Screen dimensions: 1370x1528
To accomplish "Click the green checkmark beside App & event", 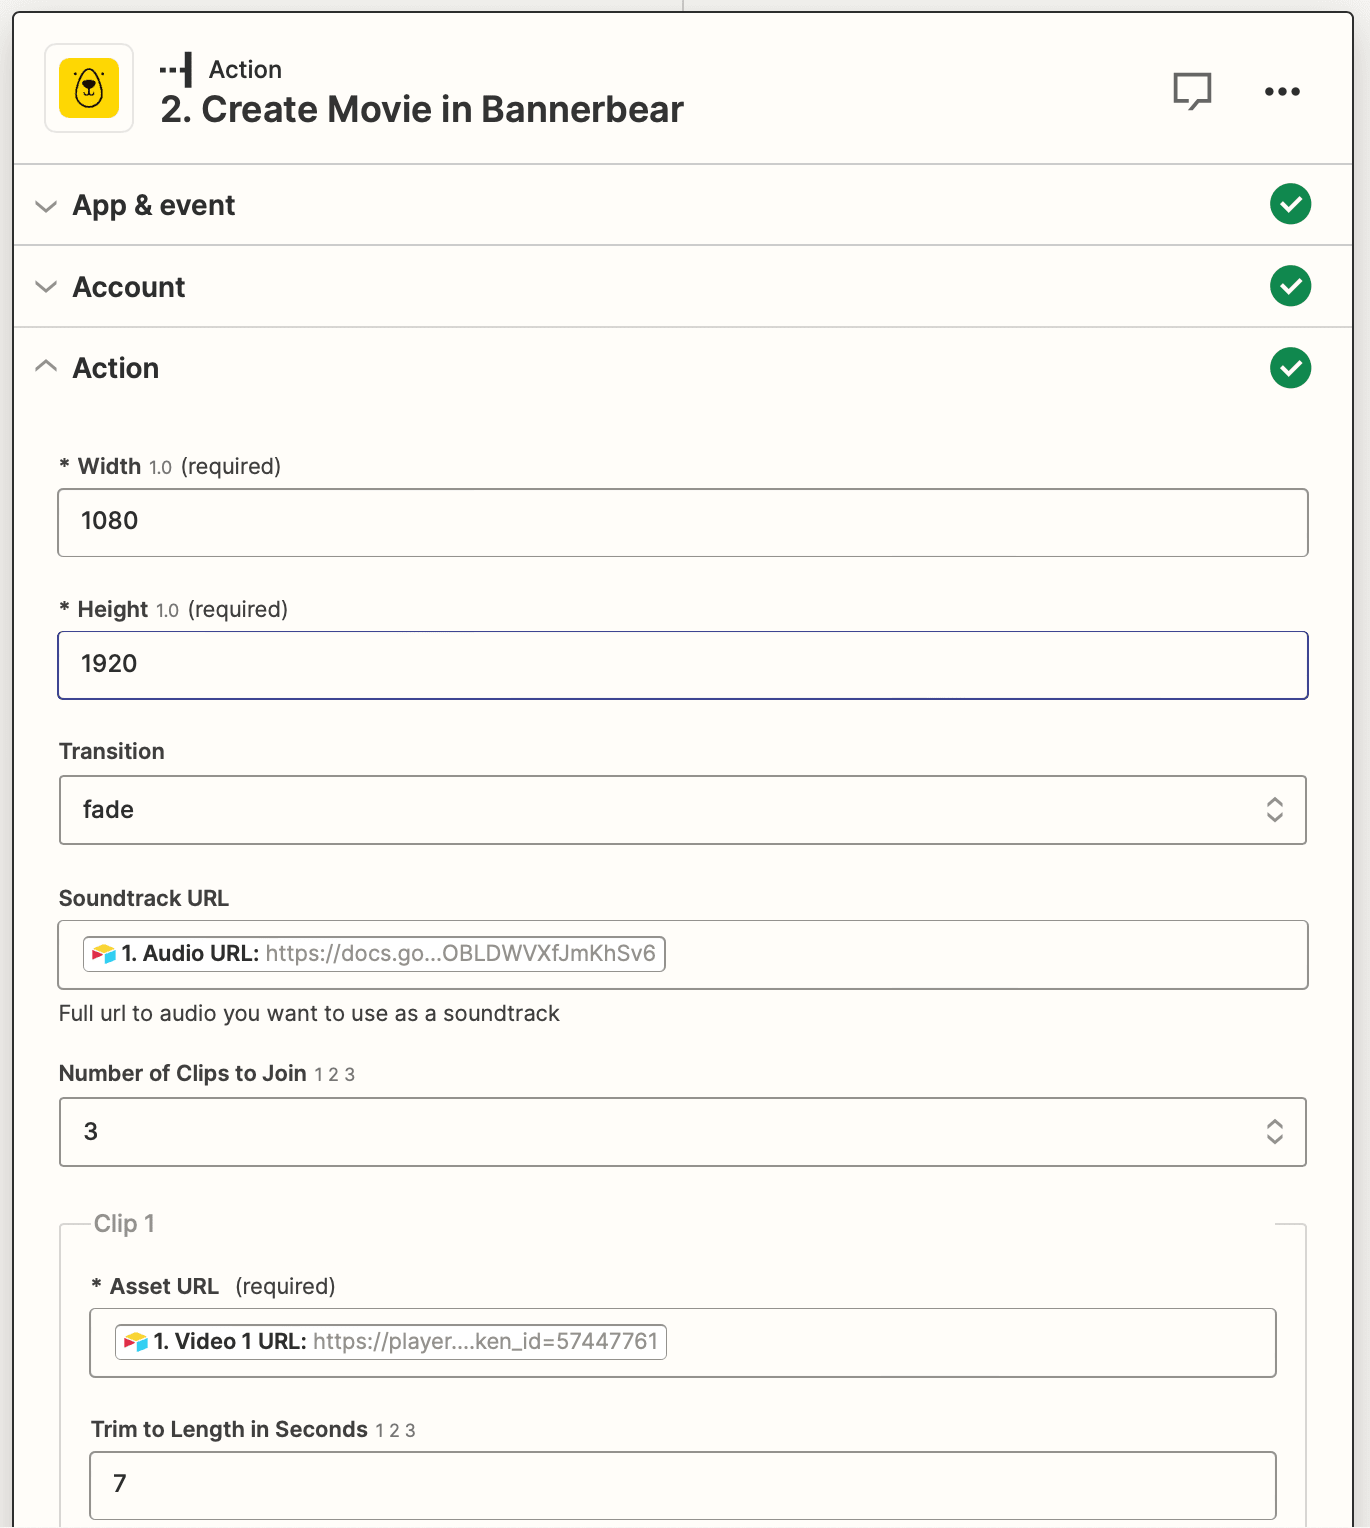I will (x=1291, y=204).
